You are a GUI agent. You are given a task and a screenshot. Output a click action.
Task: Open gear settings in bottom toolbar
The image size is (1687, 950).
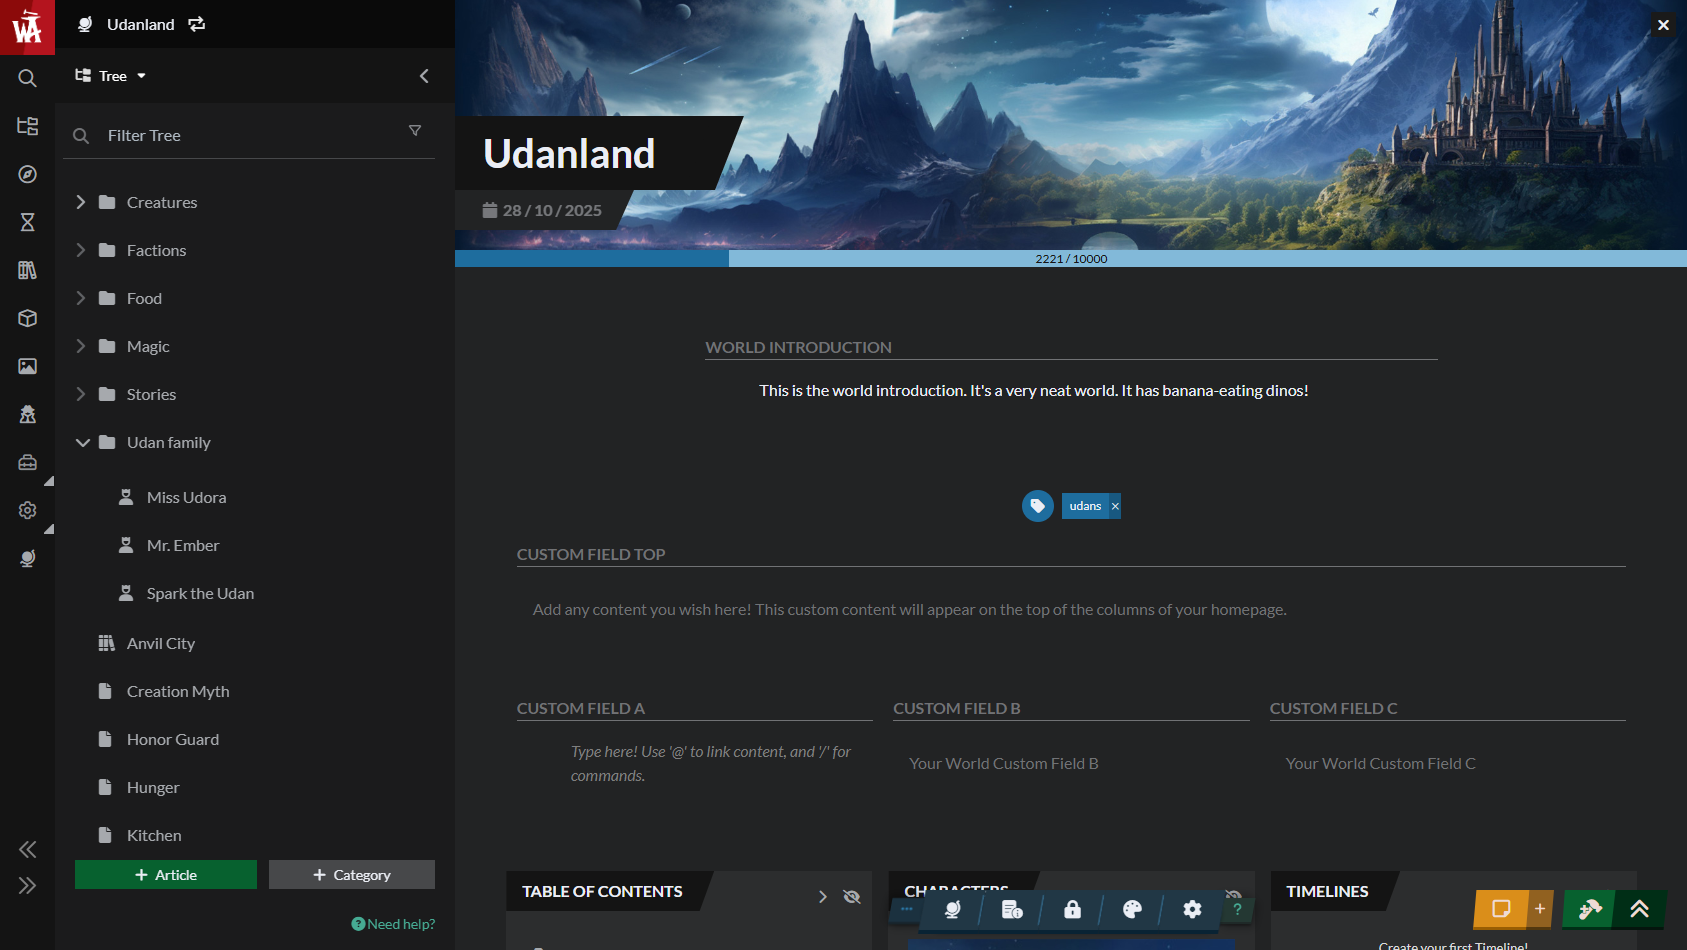1192,909
